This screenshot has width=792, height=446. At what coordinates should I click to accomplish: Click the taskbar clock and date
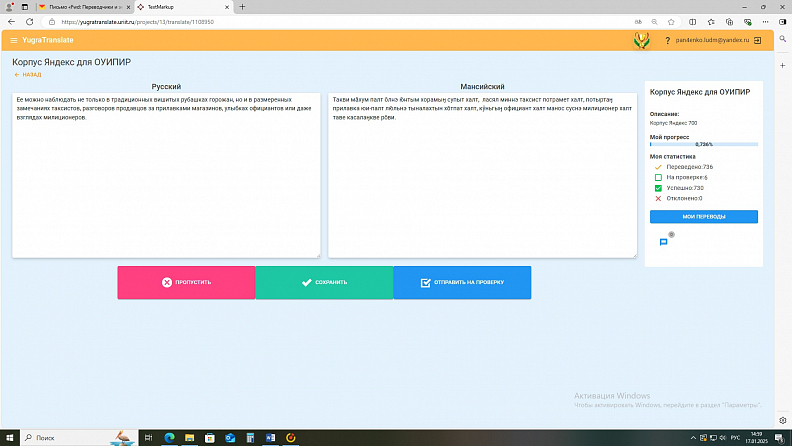pos(756,438)
